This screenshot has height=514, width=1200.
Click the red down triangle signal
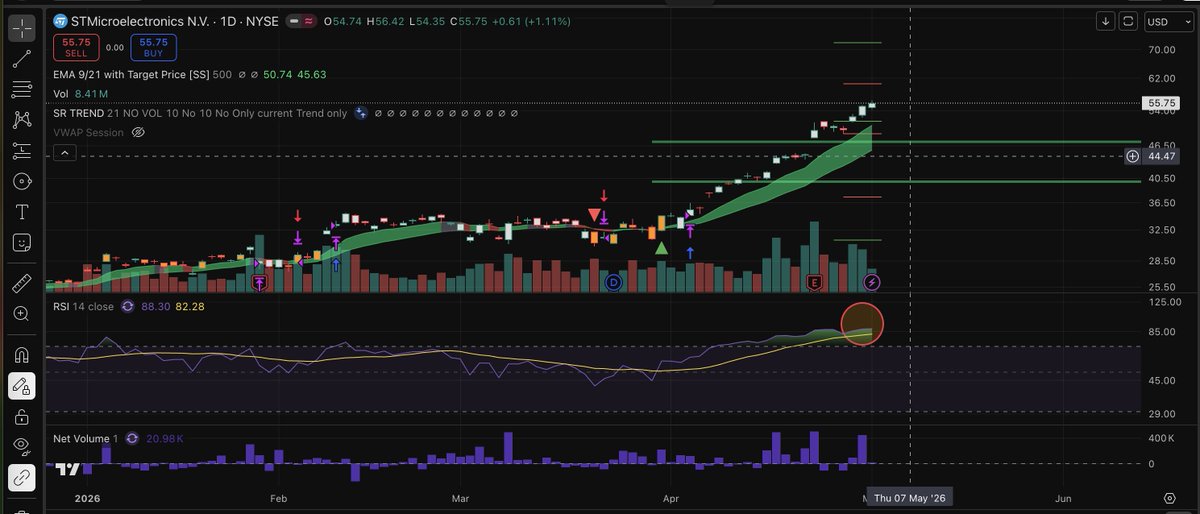[594, 215]
